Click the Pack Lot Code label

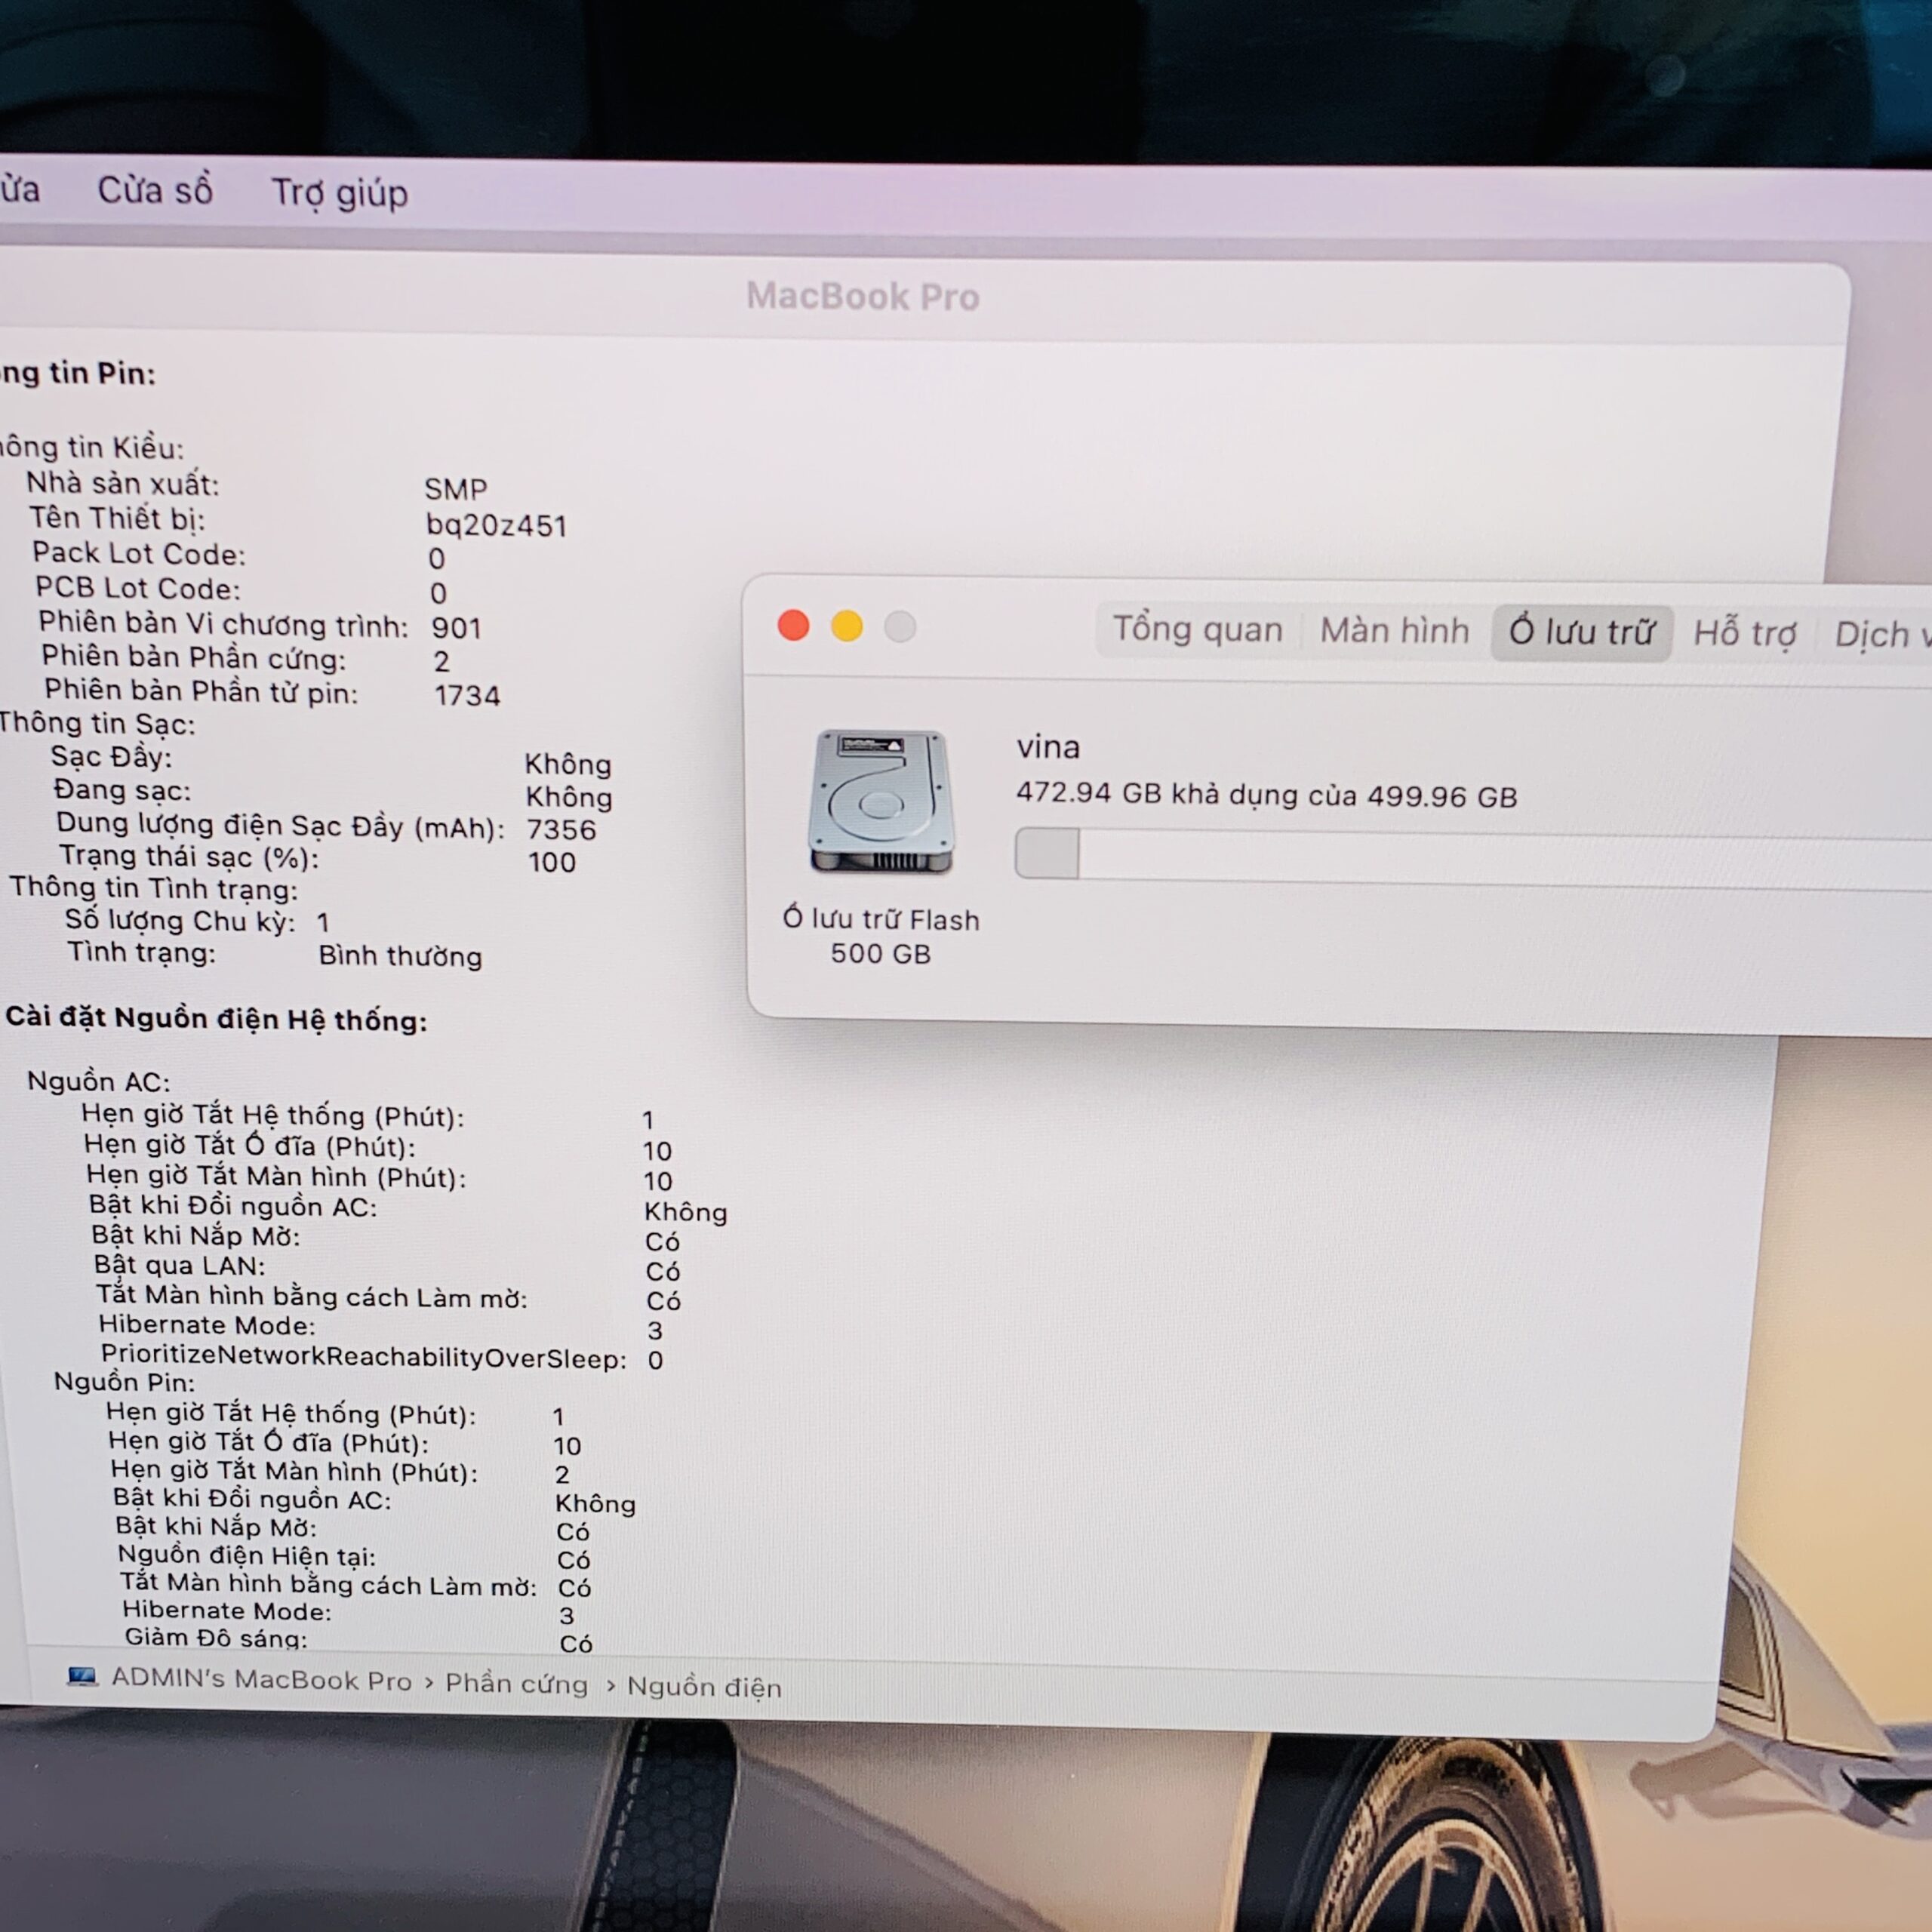[139, 553]
